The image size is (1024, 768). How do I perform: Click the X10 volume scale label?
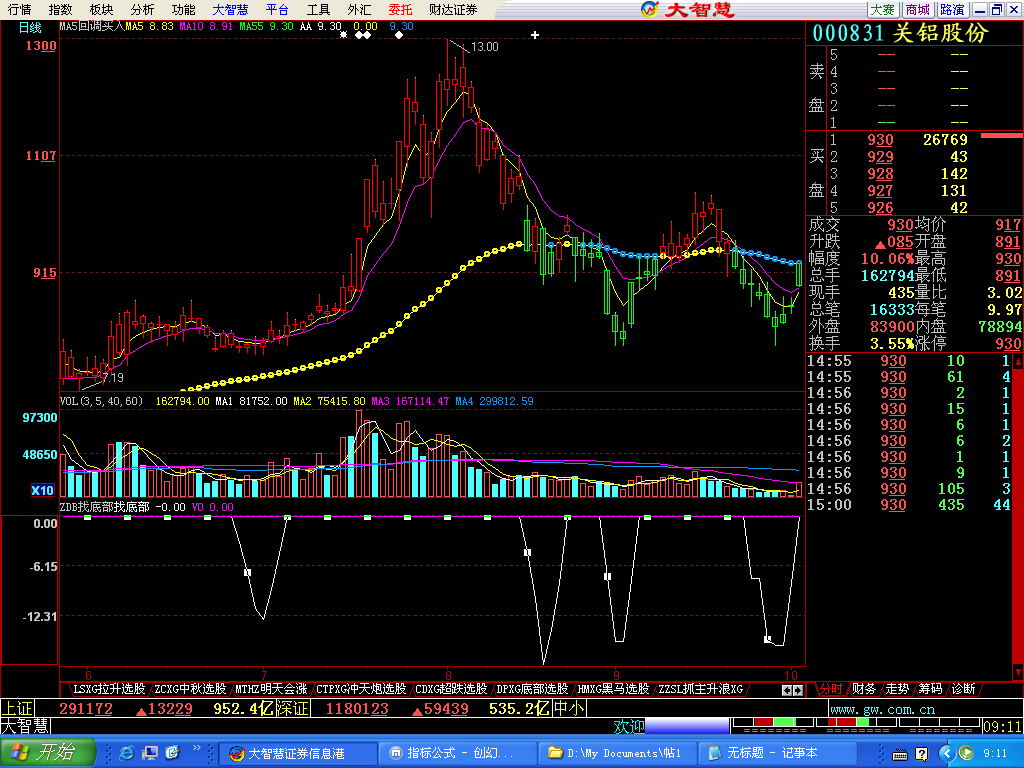tap(42, 490)
